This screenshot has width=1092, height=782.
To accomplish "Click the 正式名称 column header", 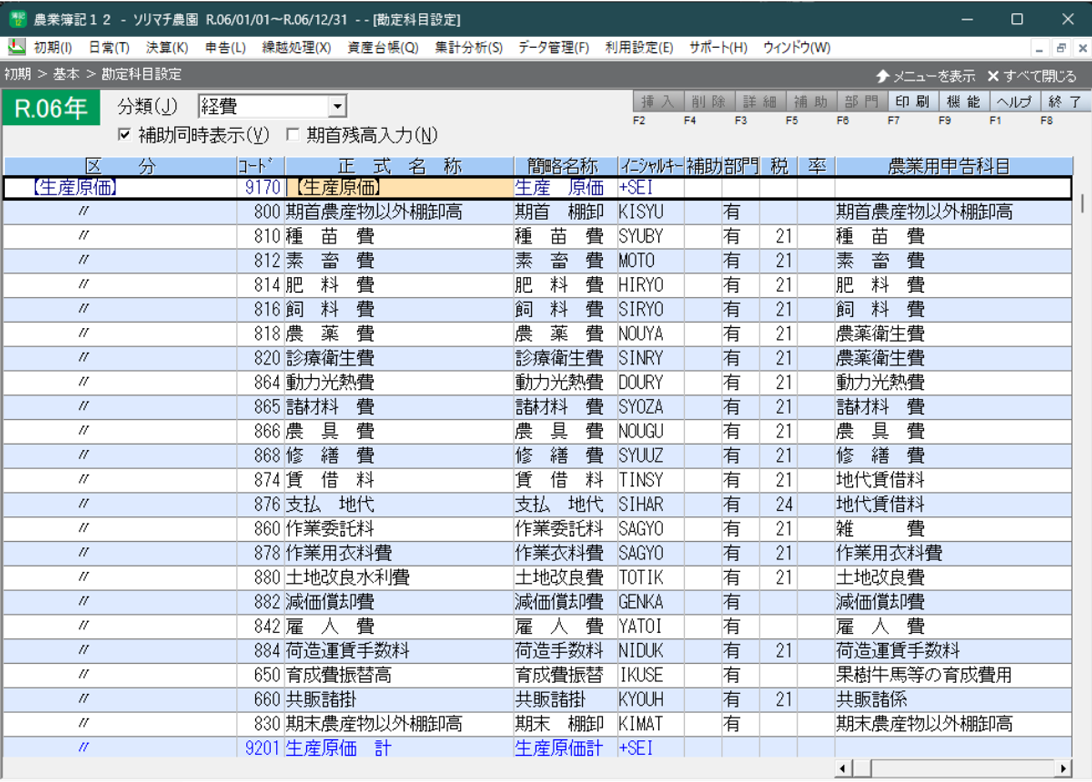I will pyautogui.click(x=400, y=166).
